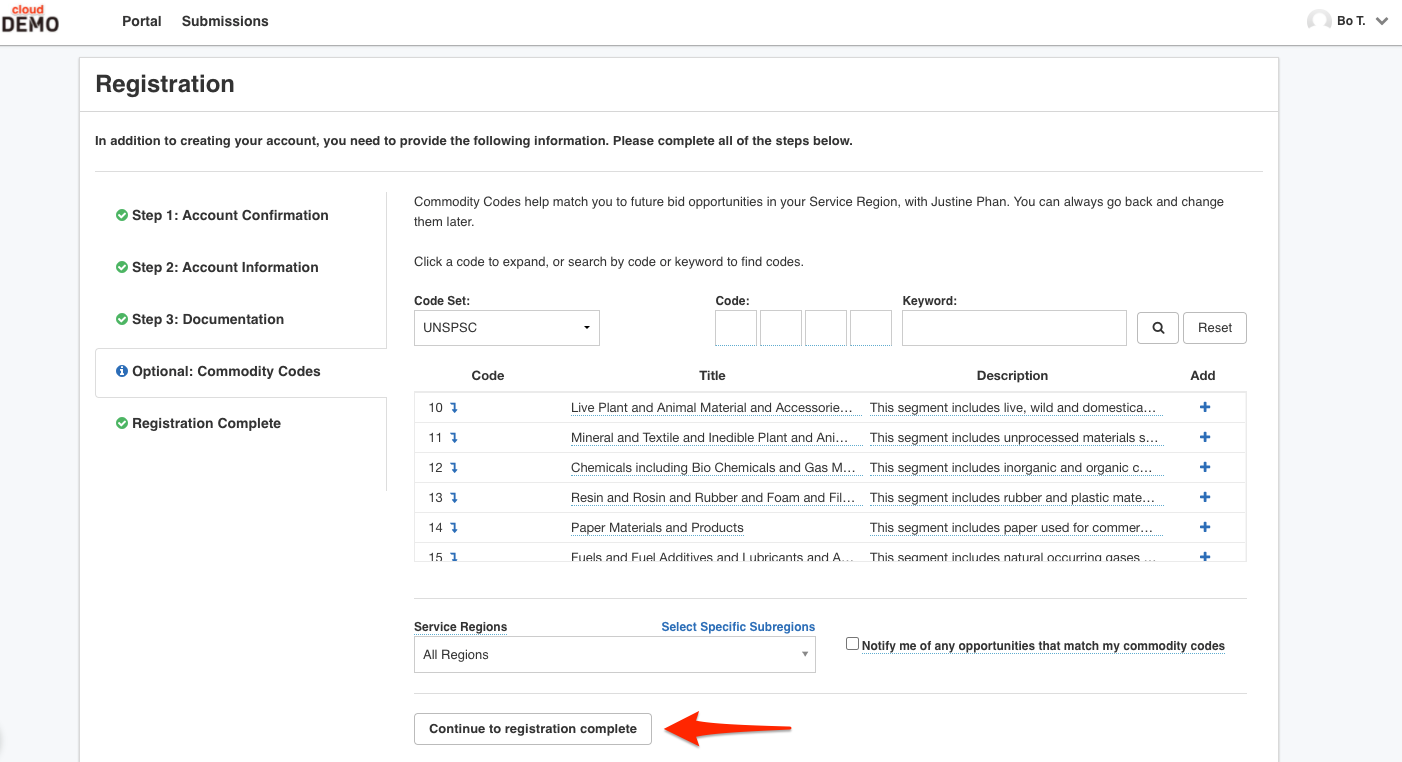This screenshot has width=1402, height=762.
Task: Click the Cloud DEMO logo
Action: [x=30, y=19]
